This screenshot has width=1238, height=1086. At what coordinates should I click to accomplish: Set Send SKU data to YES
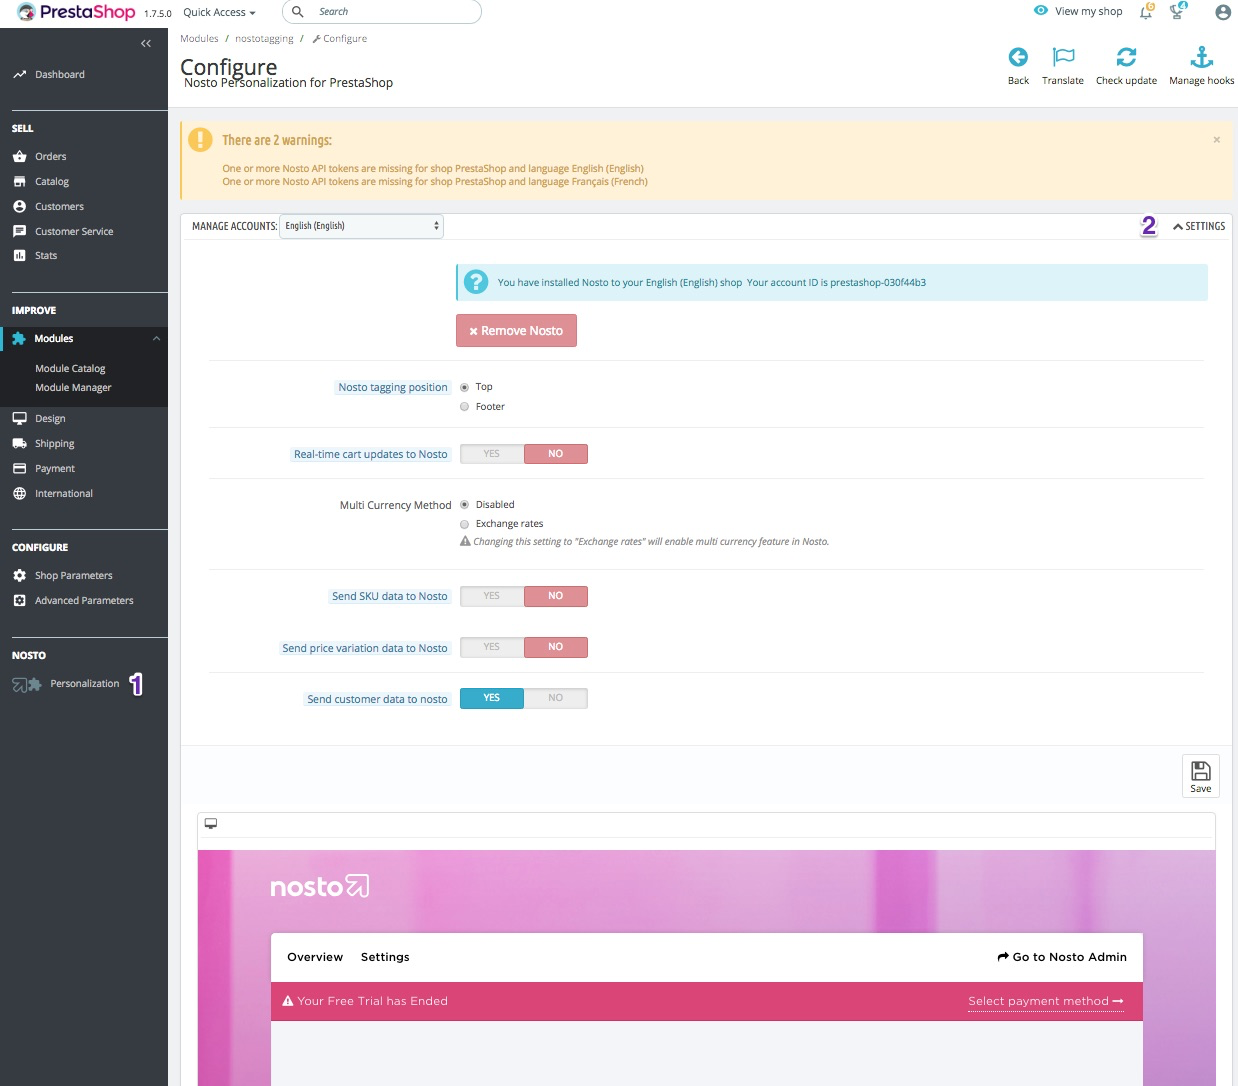pos(491,596)
